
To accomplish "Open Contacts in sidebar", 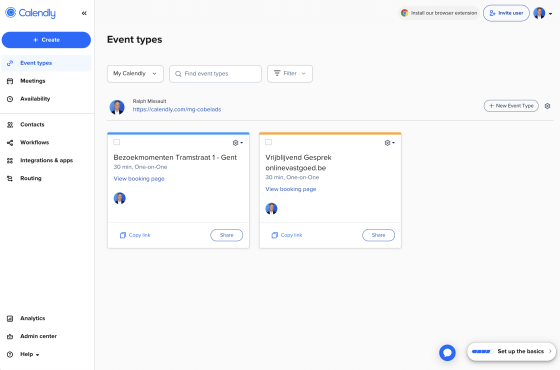I will (46, 124).
